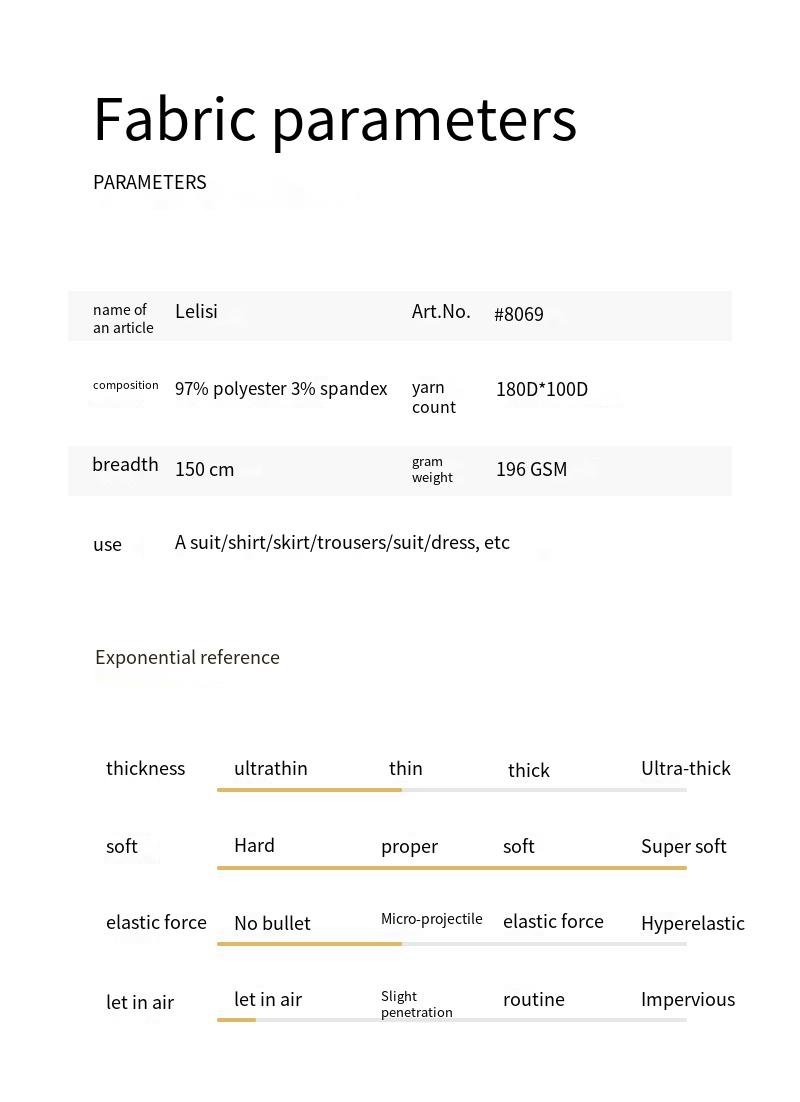
Task: Click the Exponential reference heading
Action: pyautogui.click(x=187, y=657)
